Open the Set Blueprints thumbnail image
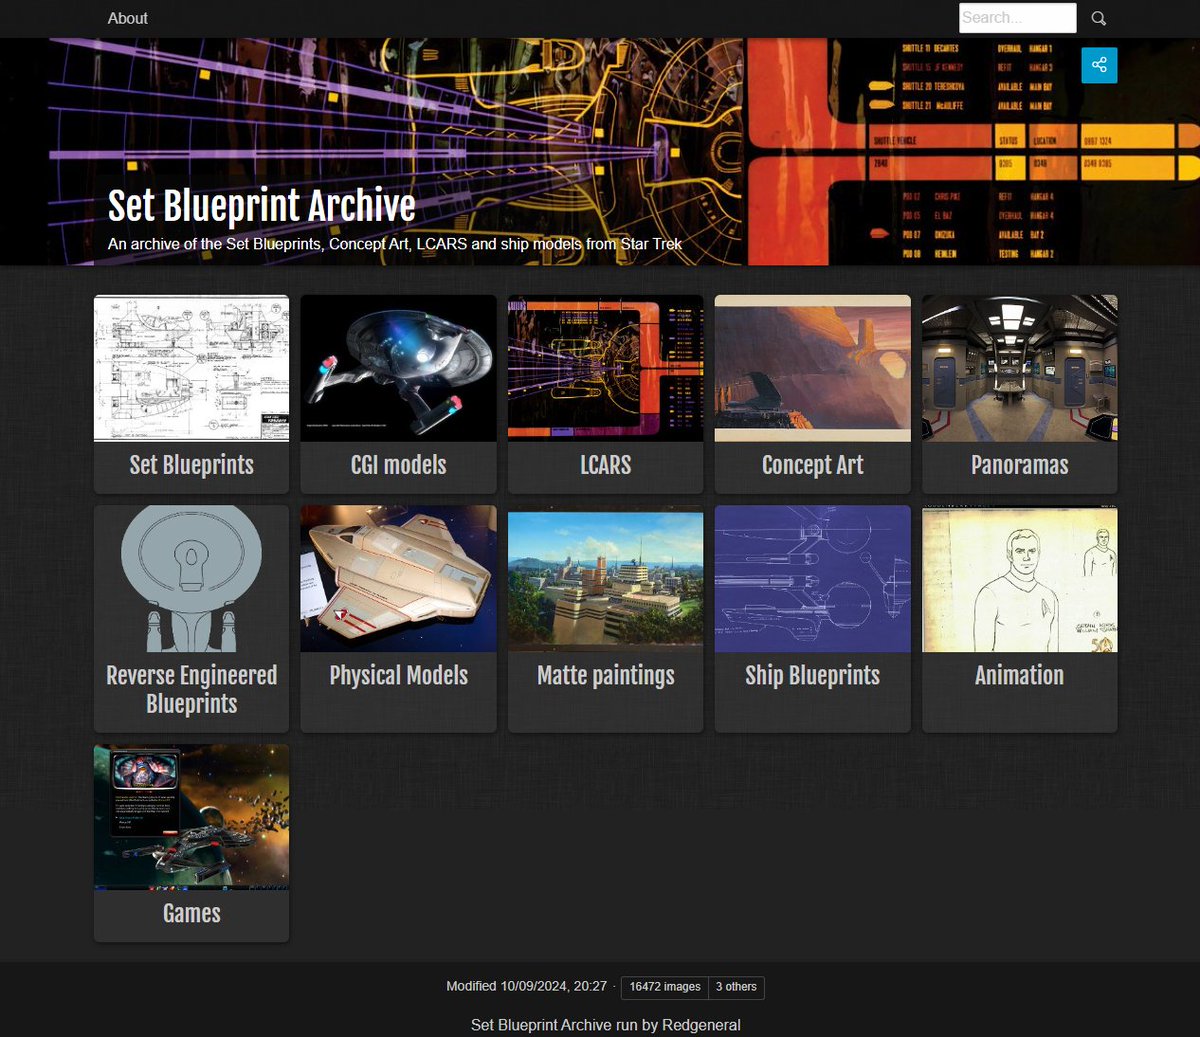 (x=191, y=368)
